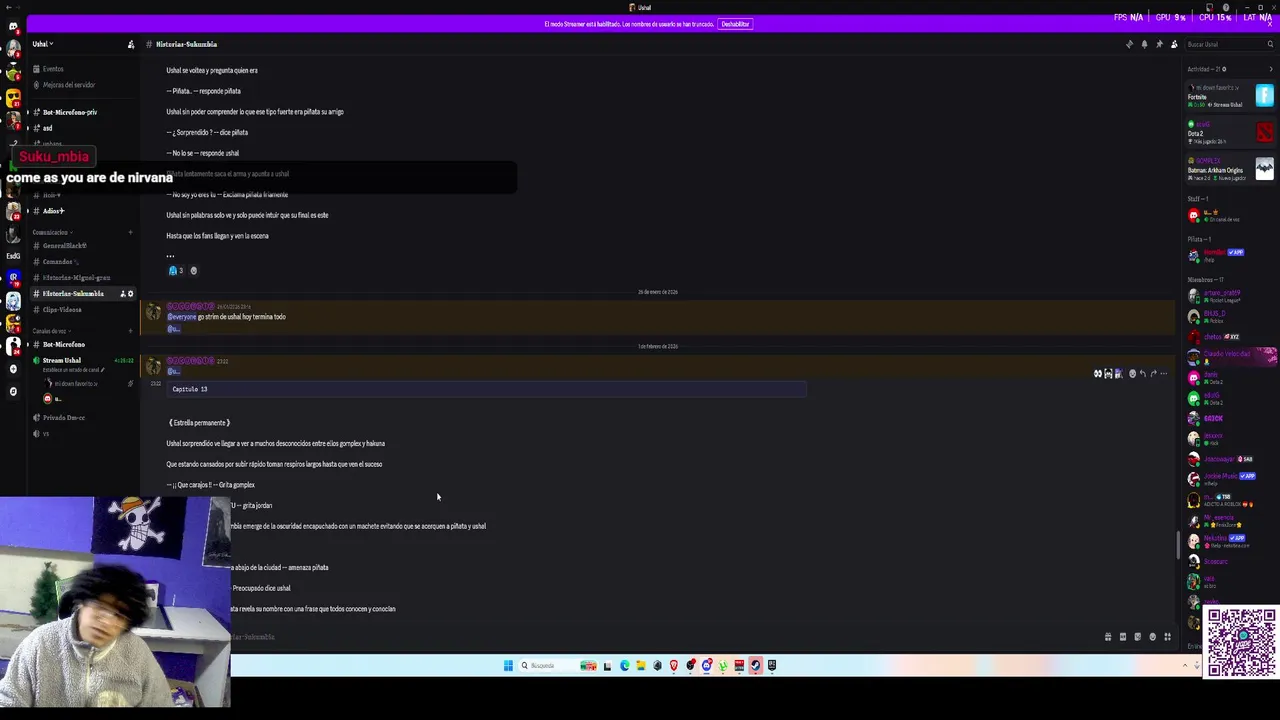Click the Home direct messages icon
Image resolution: width=1280 pixels, height=720 pixels.
[13, 27]
